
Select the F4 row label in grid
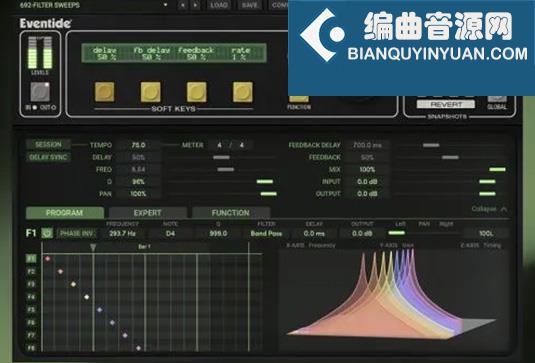(x=31, y=297)
